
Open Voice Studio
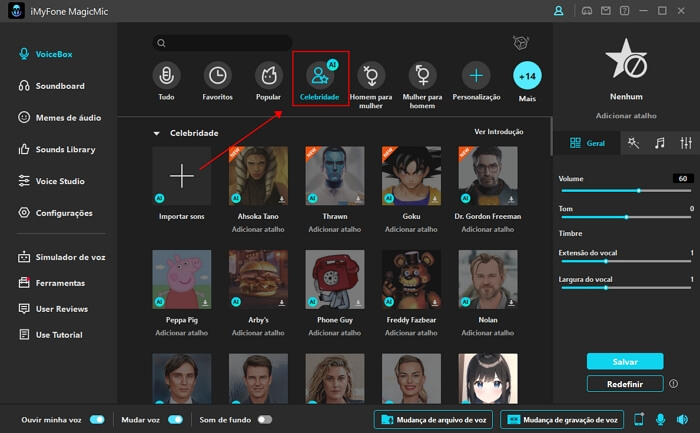click(51, 181)
